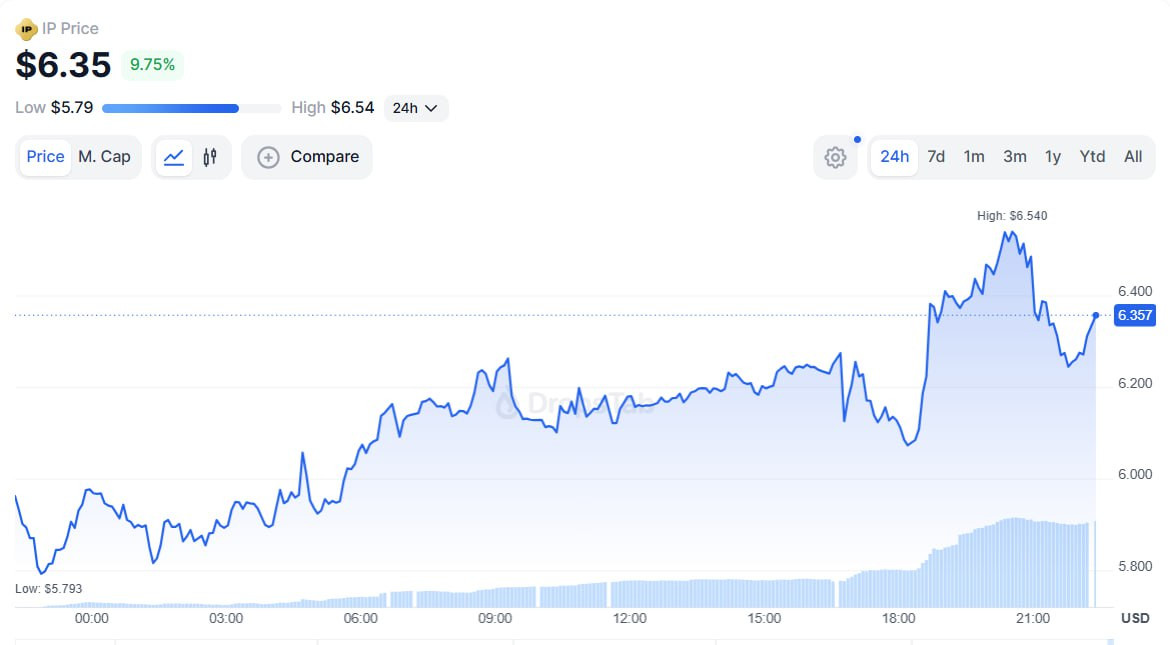Switch to candlestick chart icon
Screen dimensions: 1170x645
point(210,157)
